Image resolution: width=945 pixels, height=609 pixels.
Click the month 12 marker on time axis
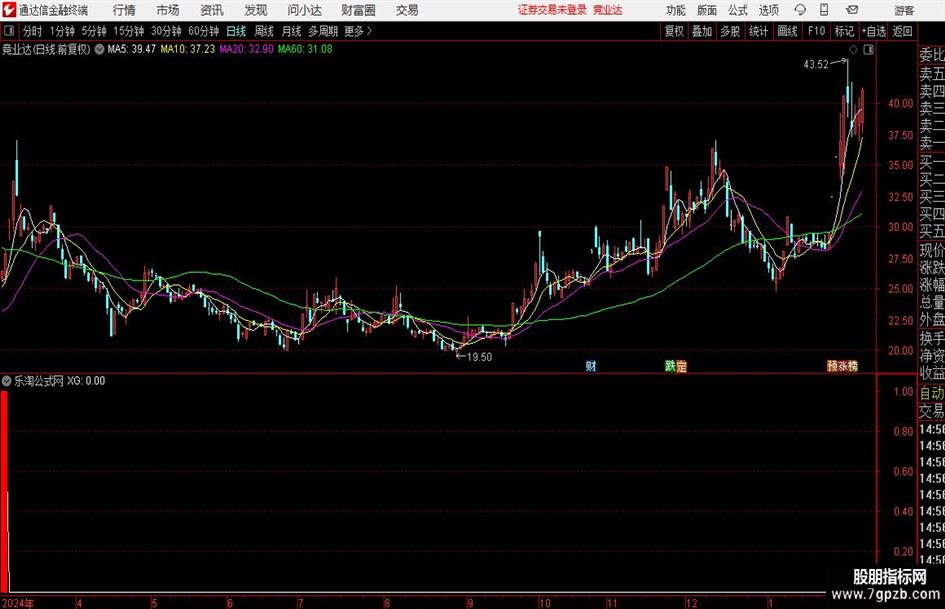pyautogui.click(x=691, y=603)
